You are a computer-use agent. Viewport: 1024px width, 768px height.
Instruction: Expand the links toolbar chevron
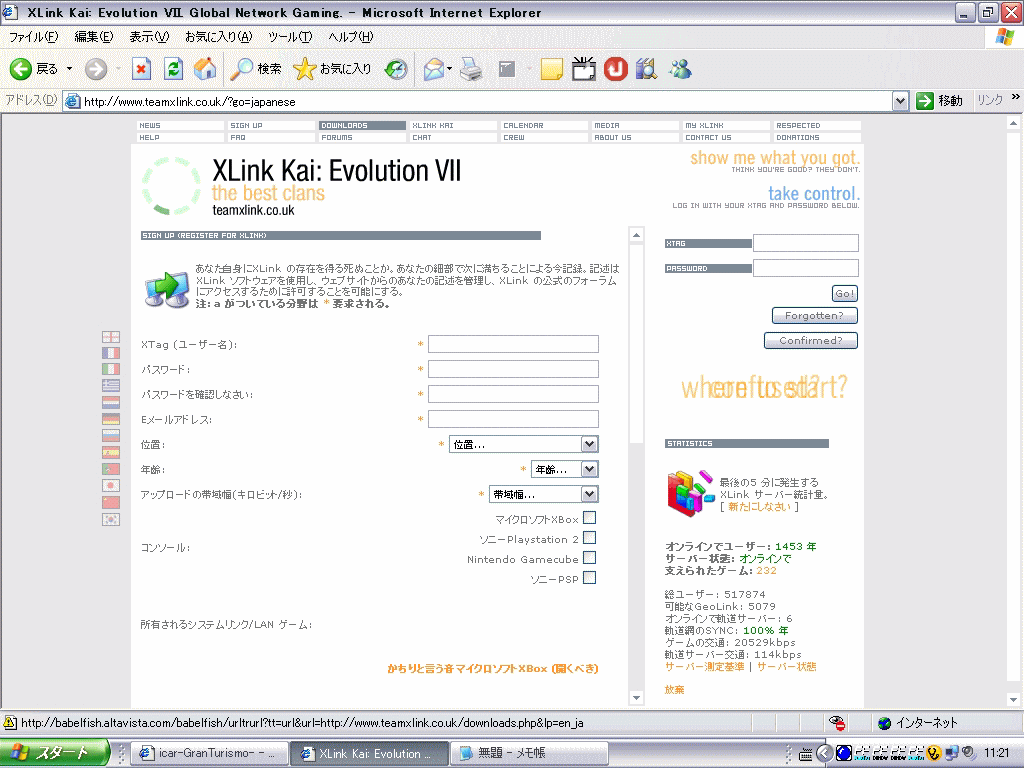(x=1016, y=97)
